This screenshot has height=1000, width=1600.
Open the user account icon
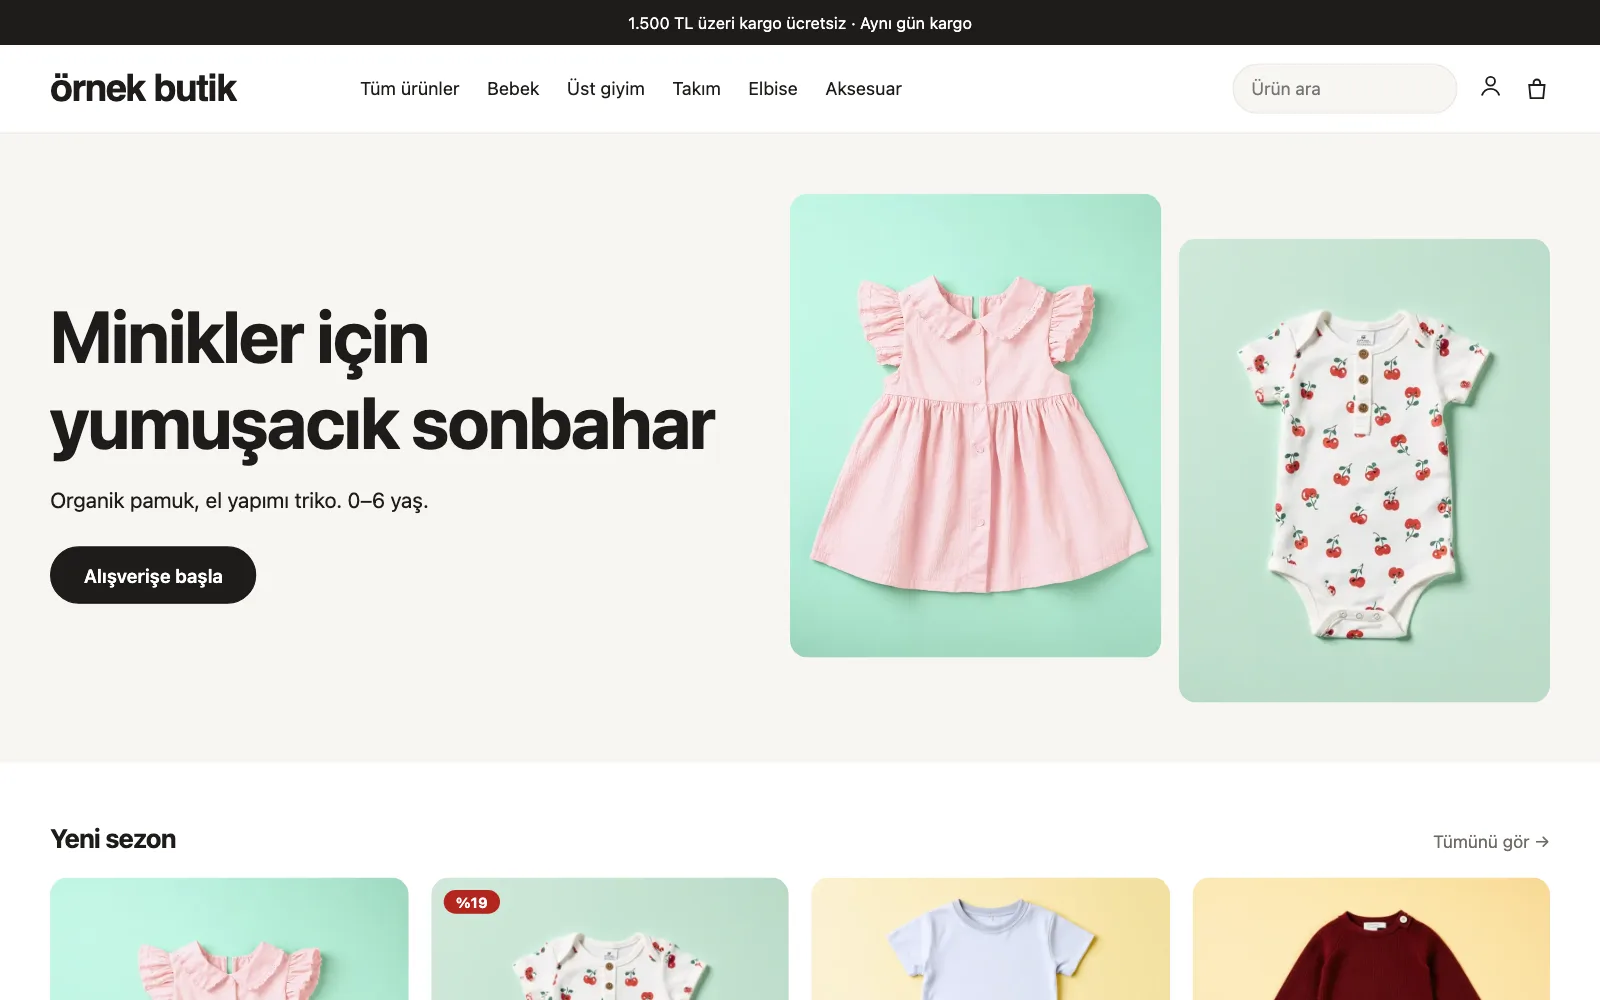pos(1490,88)
